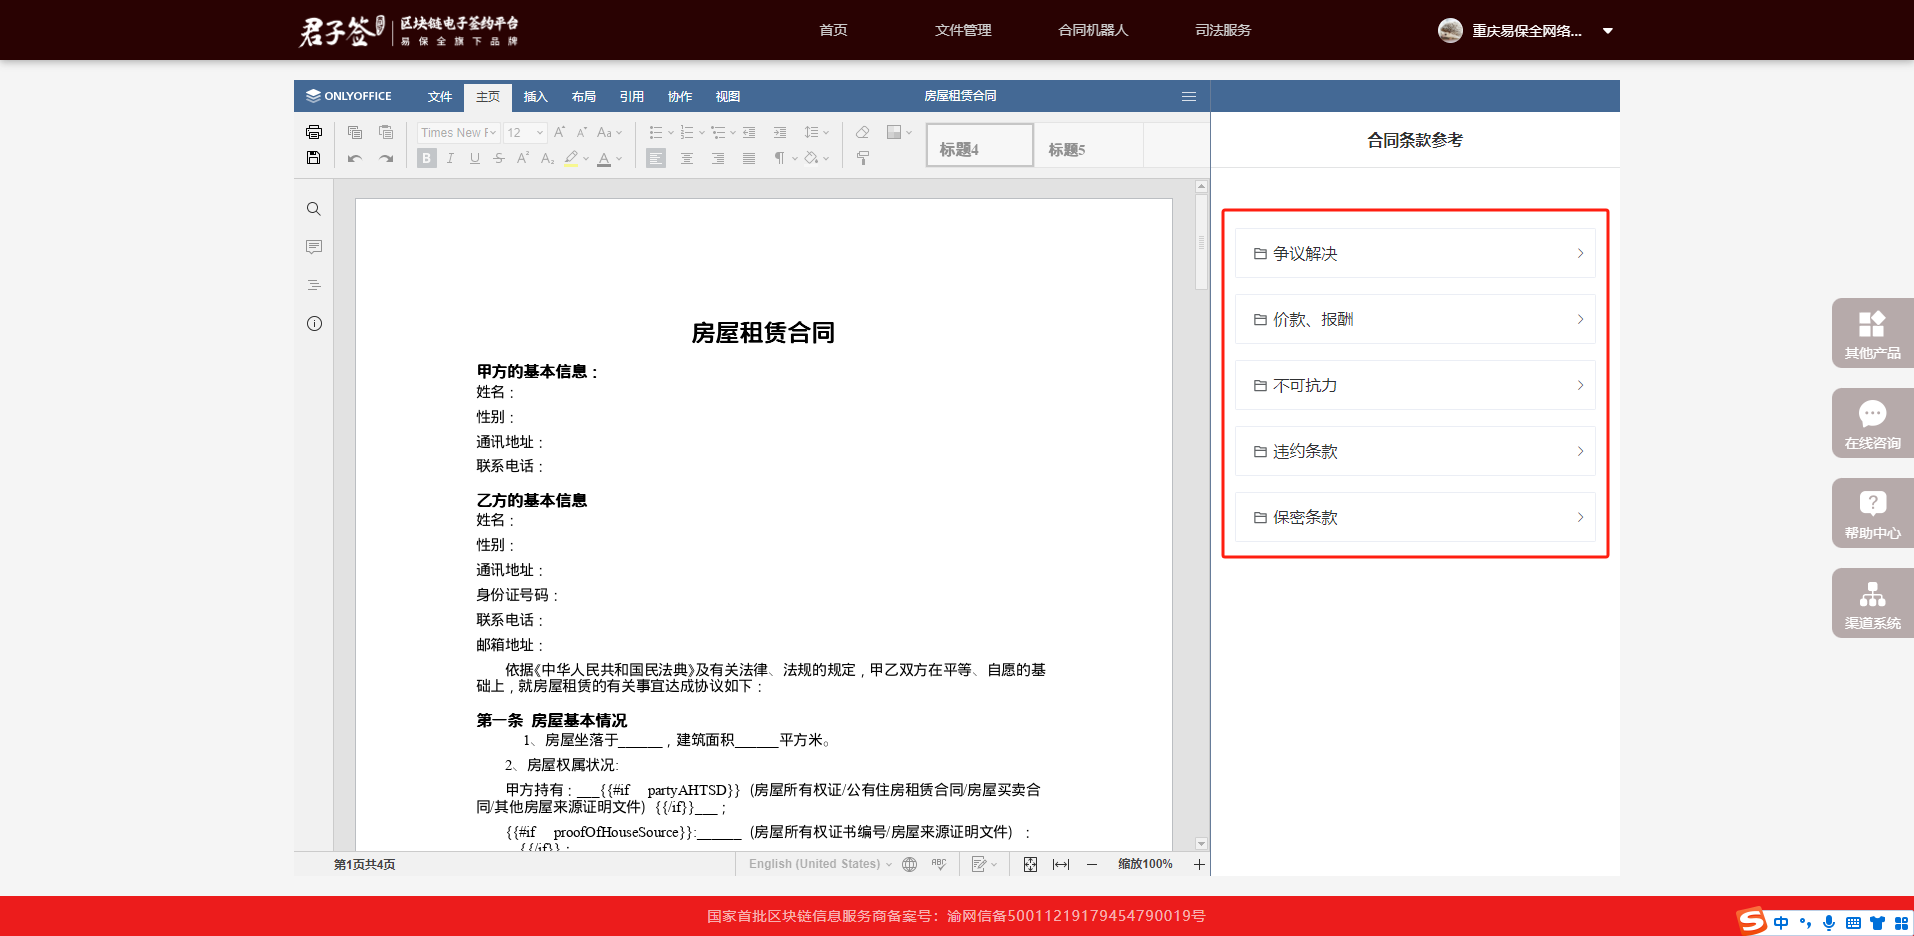
Task: Expand the 争议解决 clause category
Action: (1415, 253)
